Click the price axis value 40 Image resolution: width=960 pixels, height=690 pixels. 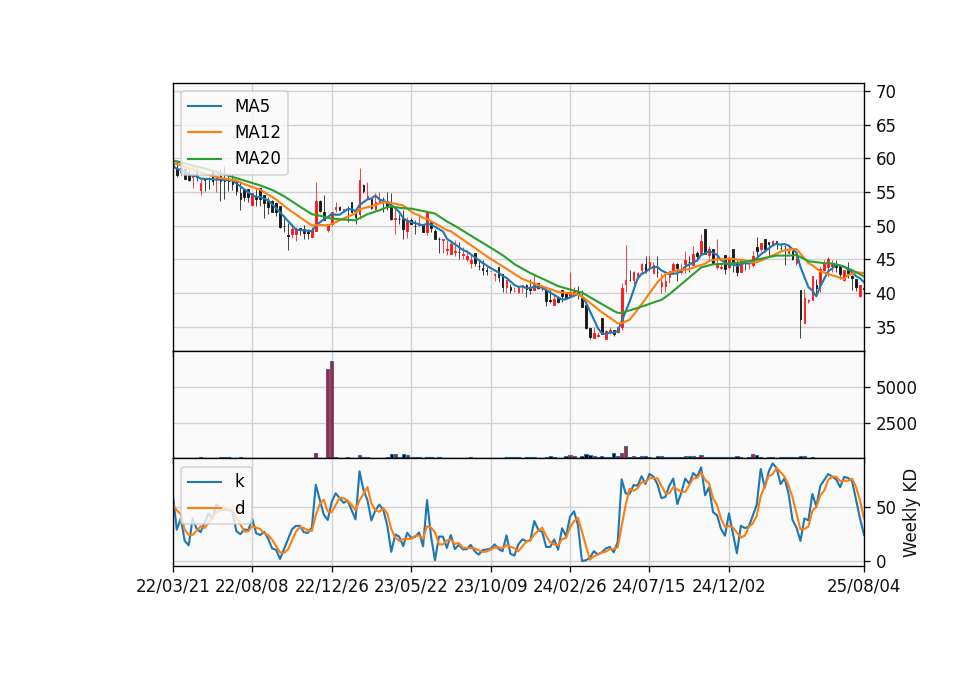click(x=885, y=294)
